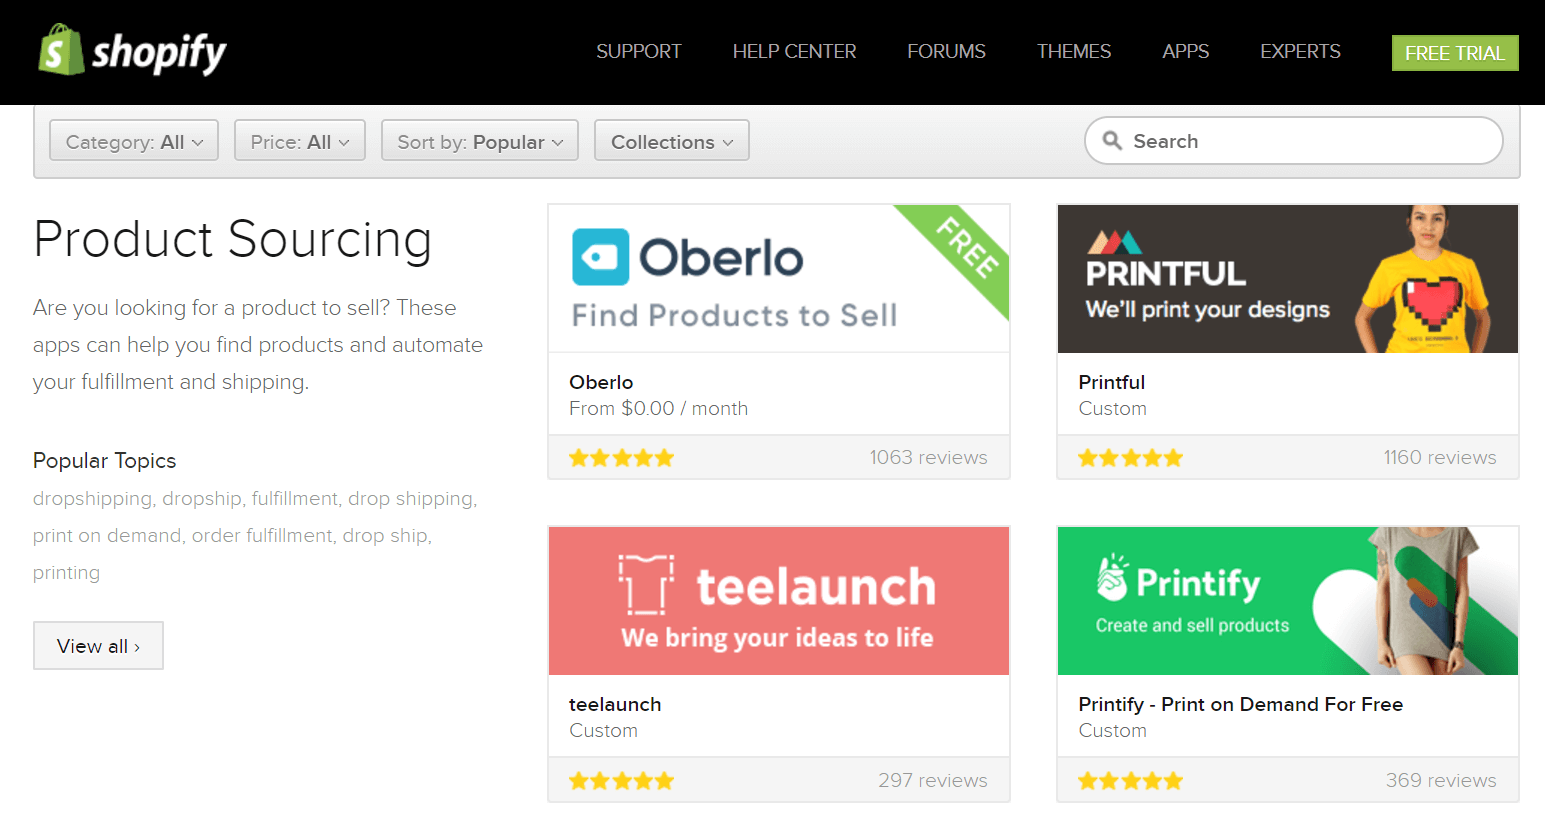Image resolution: width=1545 pixels, height=826 pixels.
Task: Click the View all button
Action: [x=98, y=646]
